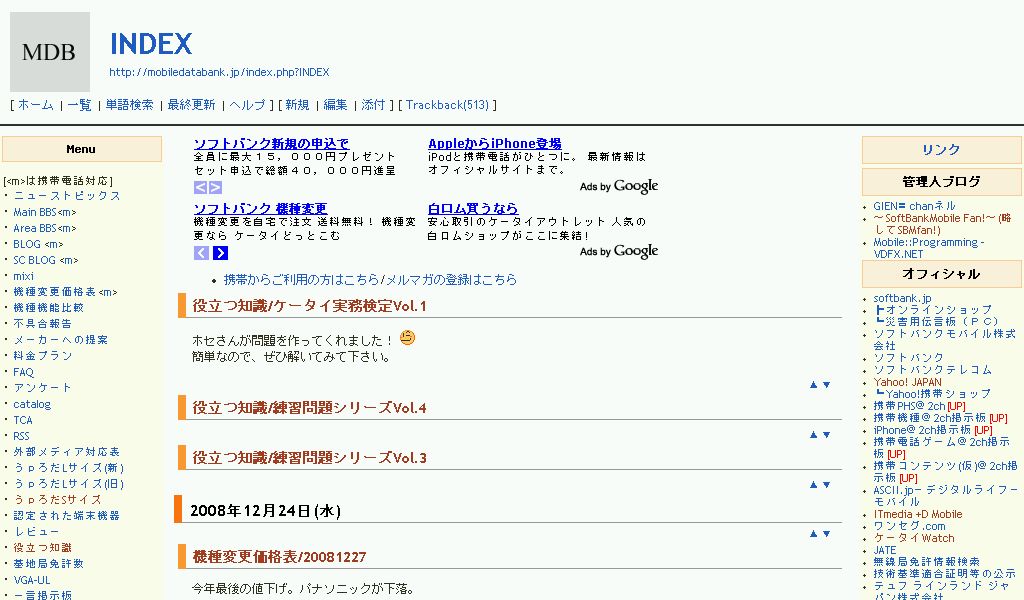1024x600 pixels.
Task: Click the up triangle just above 機種変更価格表/20081227 heading
Action: pyautogui.click(x=813, y=533)
